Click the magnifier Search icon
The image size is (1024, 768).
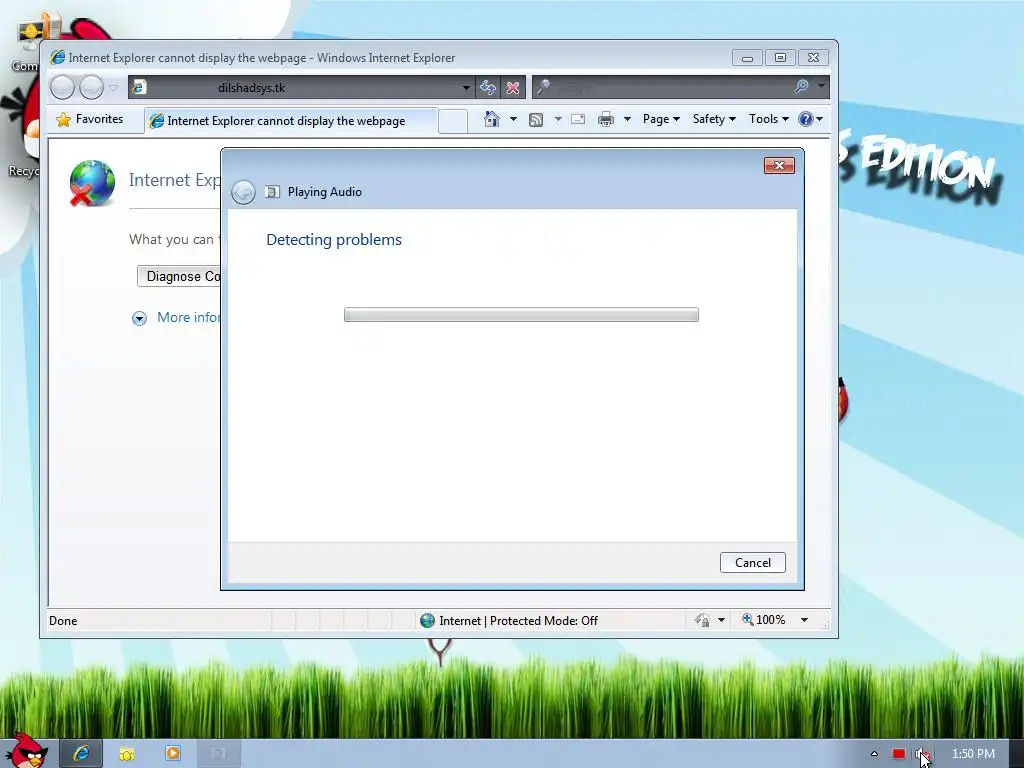tap(801, 87)
